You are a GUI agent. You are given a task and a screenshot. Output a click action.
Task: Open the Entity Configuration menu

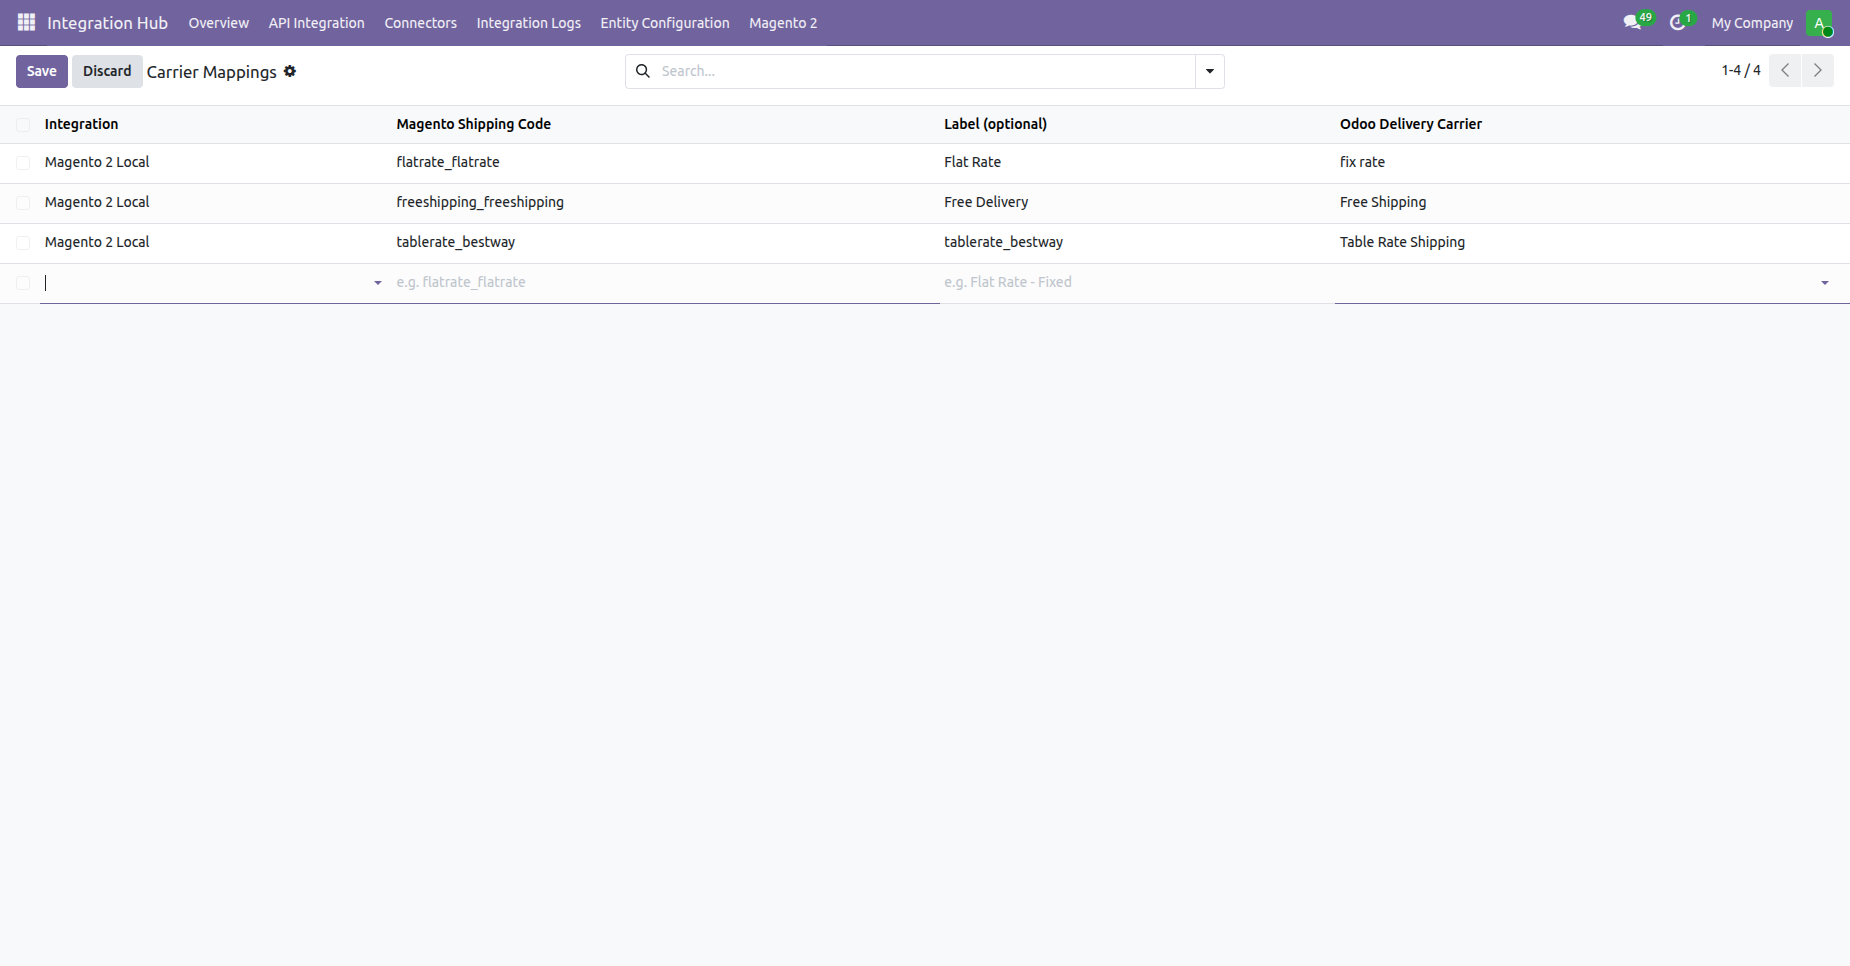tap(665, 23)
